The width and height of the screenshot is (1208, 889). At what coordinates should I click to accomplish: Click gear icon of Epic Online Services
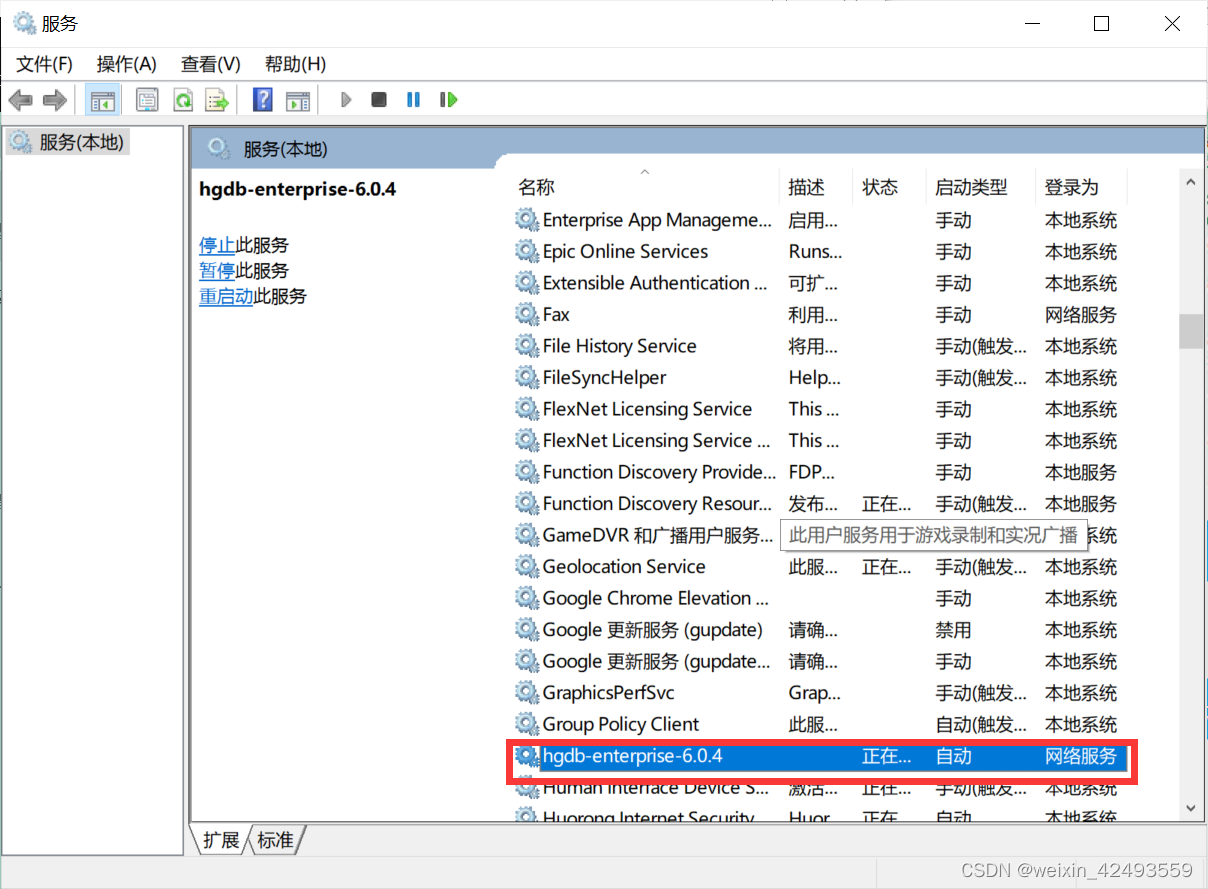pos(527,251)
